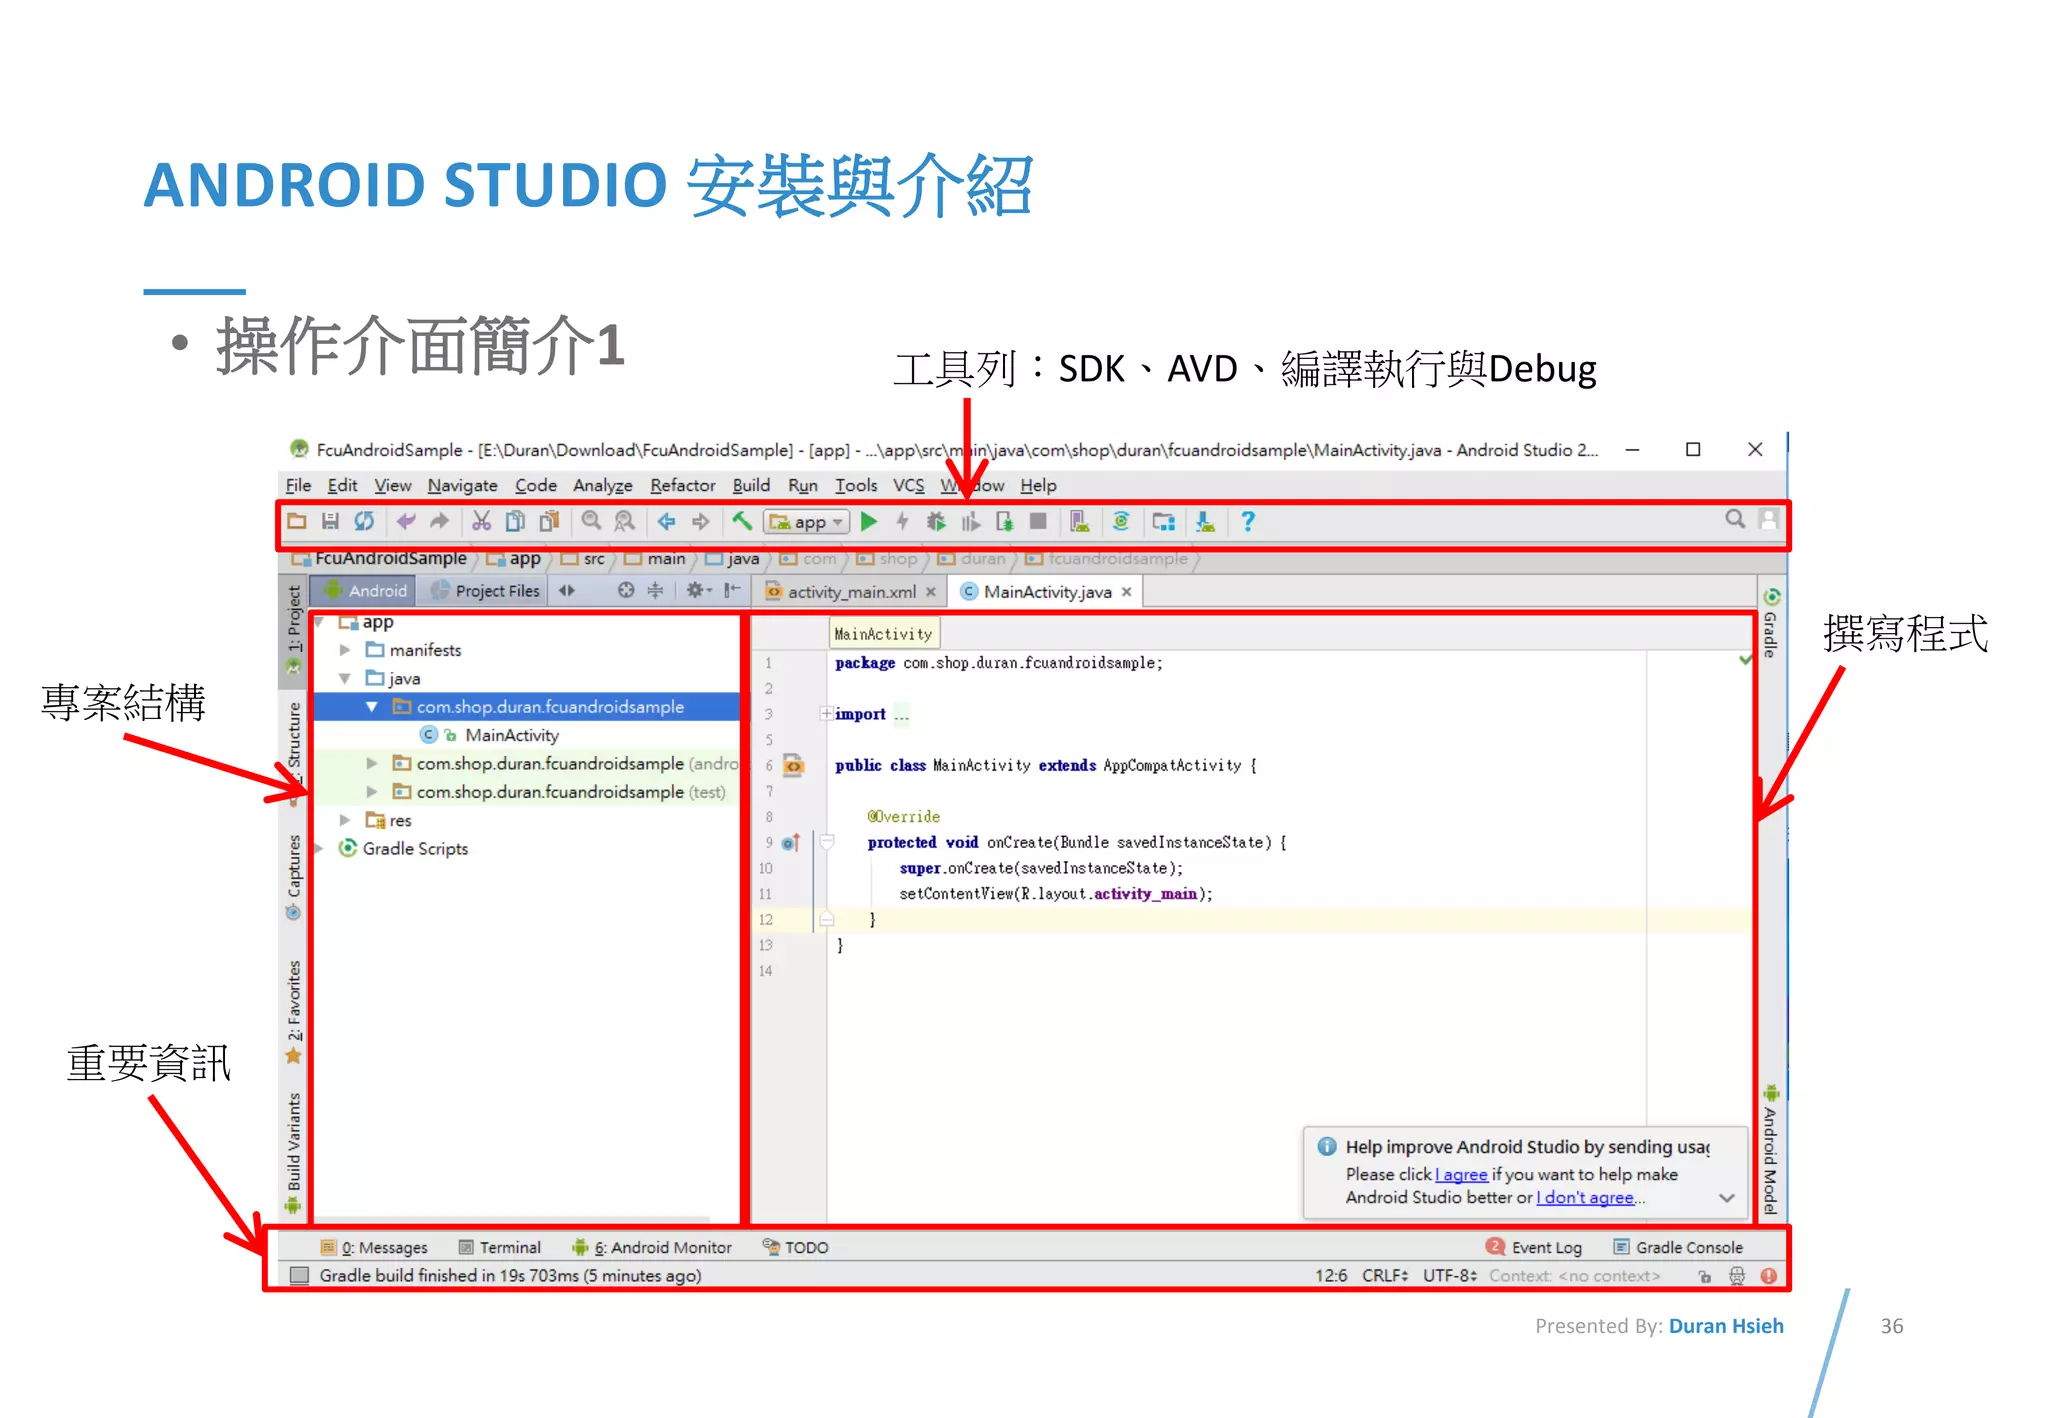Open the Messages tool window

coord(374,1247)
